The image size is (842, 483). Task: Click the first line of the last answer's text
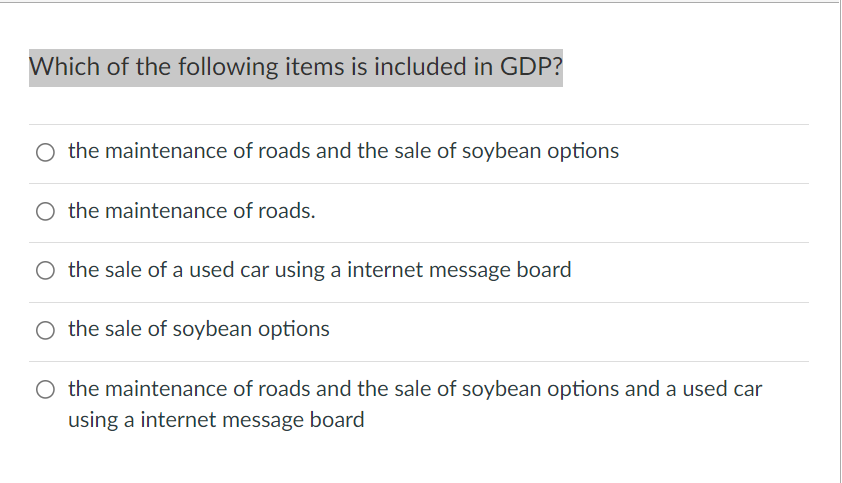(415, 389)
